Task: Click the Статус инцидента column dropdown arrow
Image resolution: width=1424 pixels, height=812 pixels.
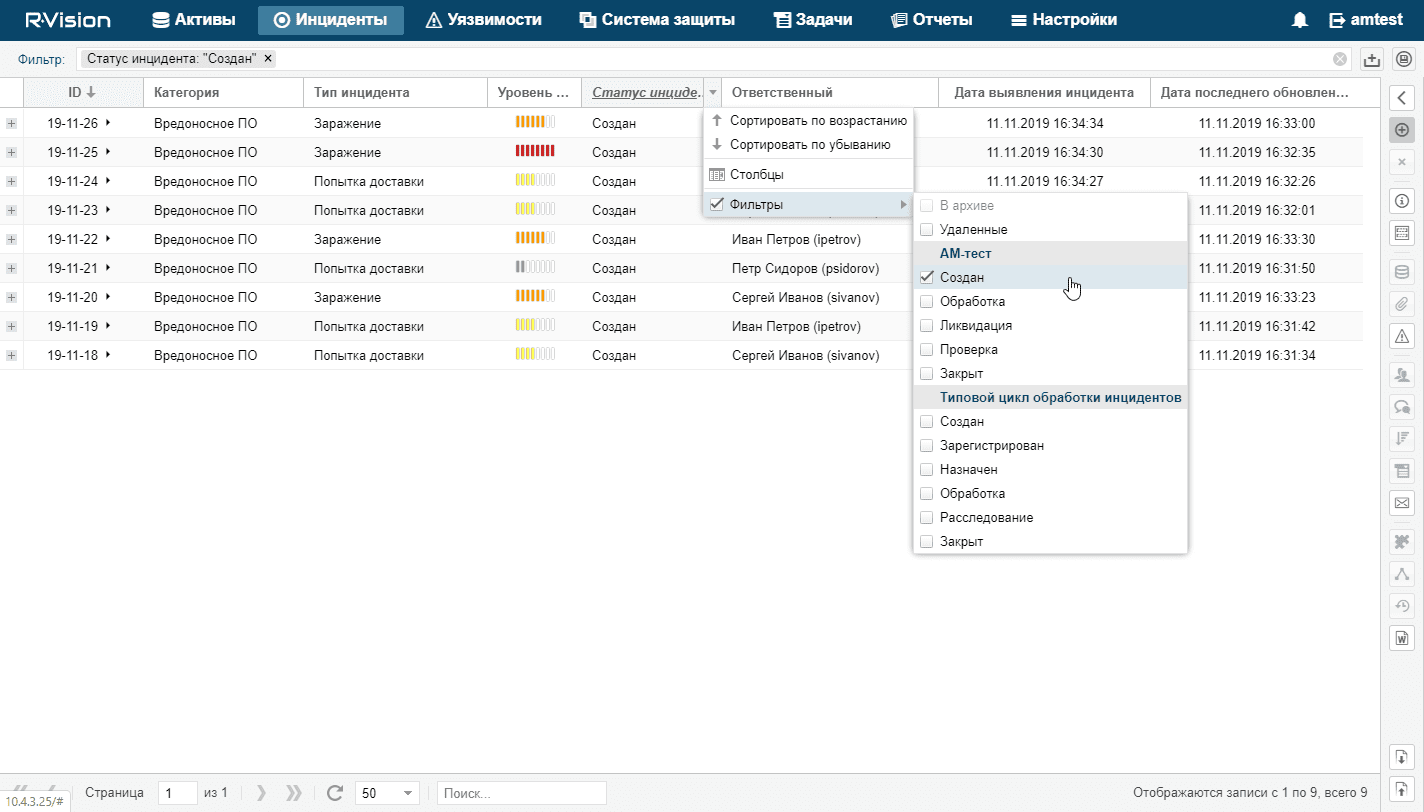Action: tap(712, 93)
